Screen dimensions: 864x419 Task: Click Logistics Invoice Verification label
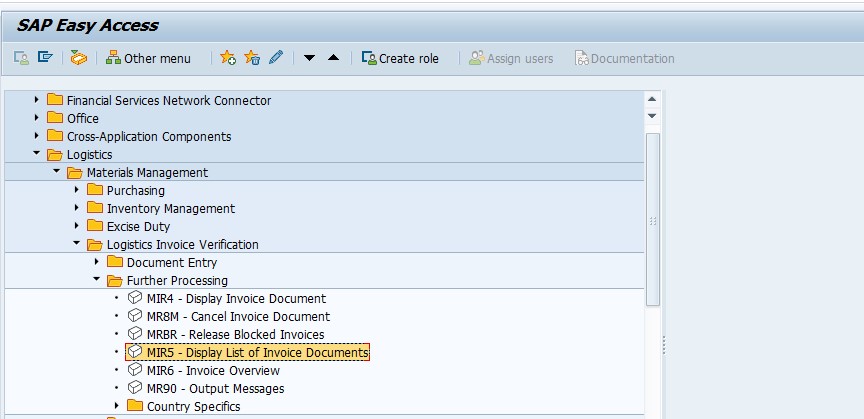182,244
